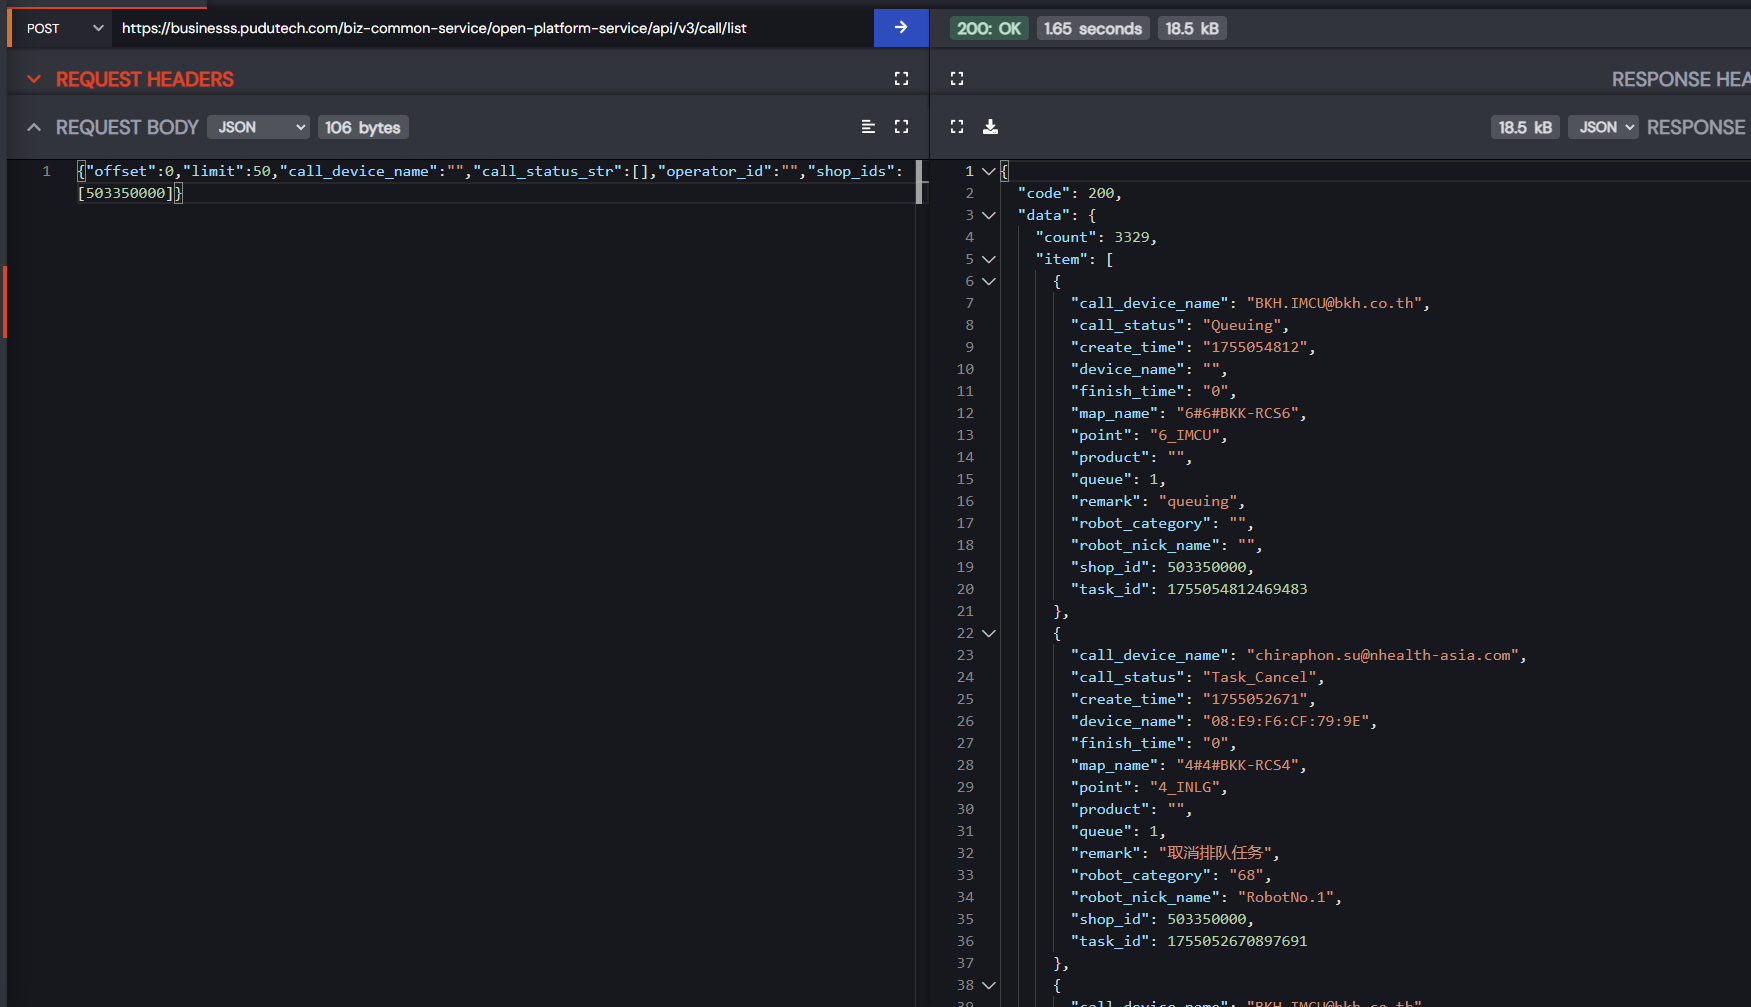
Task: Open the POST method dropdown
Action: point(64,28)
